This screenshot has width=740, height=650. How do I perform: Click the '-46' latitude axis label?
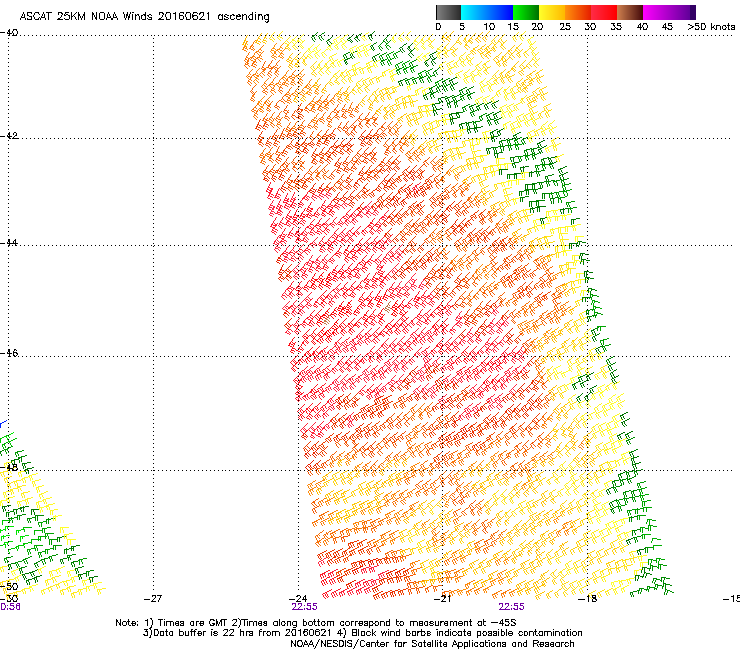(x=9, y=353)
